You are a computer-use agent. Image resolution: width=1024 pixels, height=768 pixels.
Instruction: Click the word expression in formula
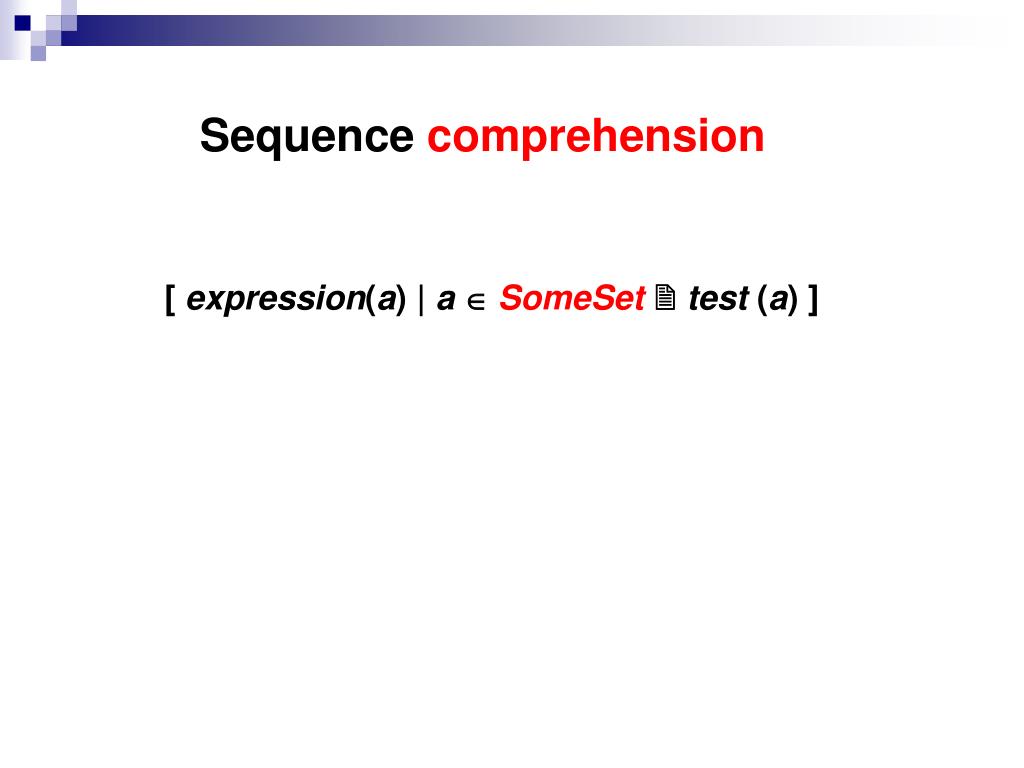tap(276, 300)
